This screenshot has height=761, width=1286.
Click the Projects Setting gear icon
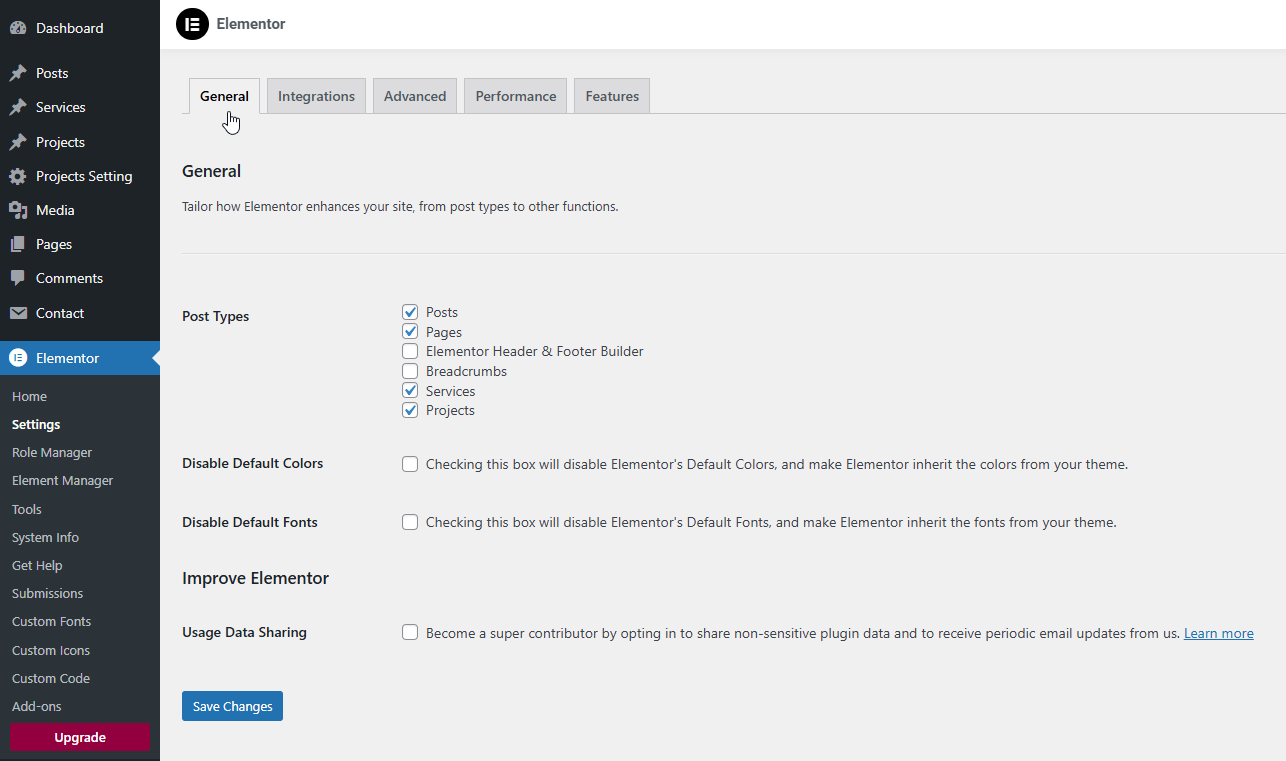pos(18,176)
